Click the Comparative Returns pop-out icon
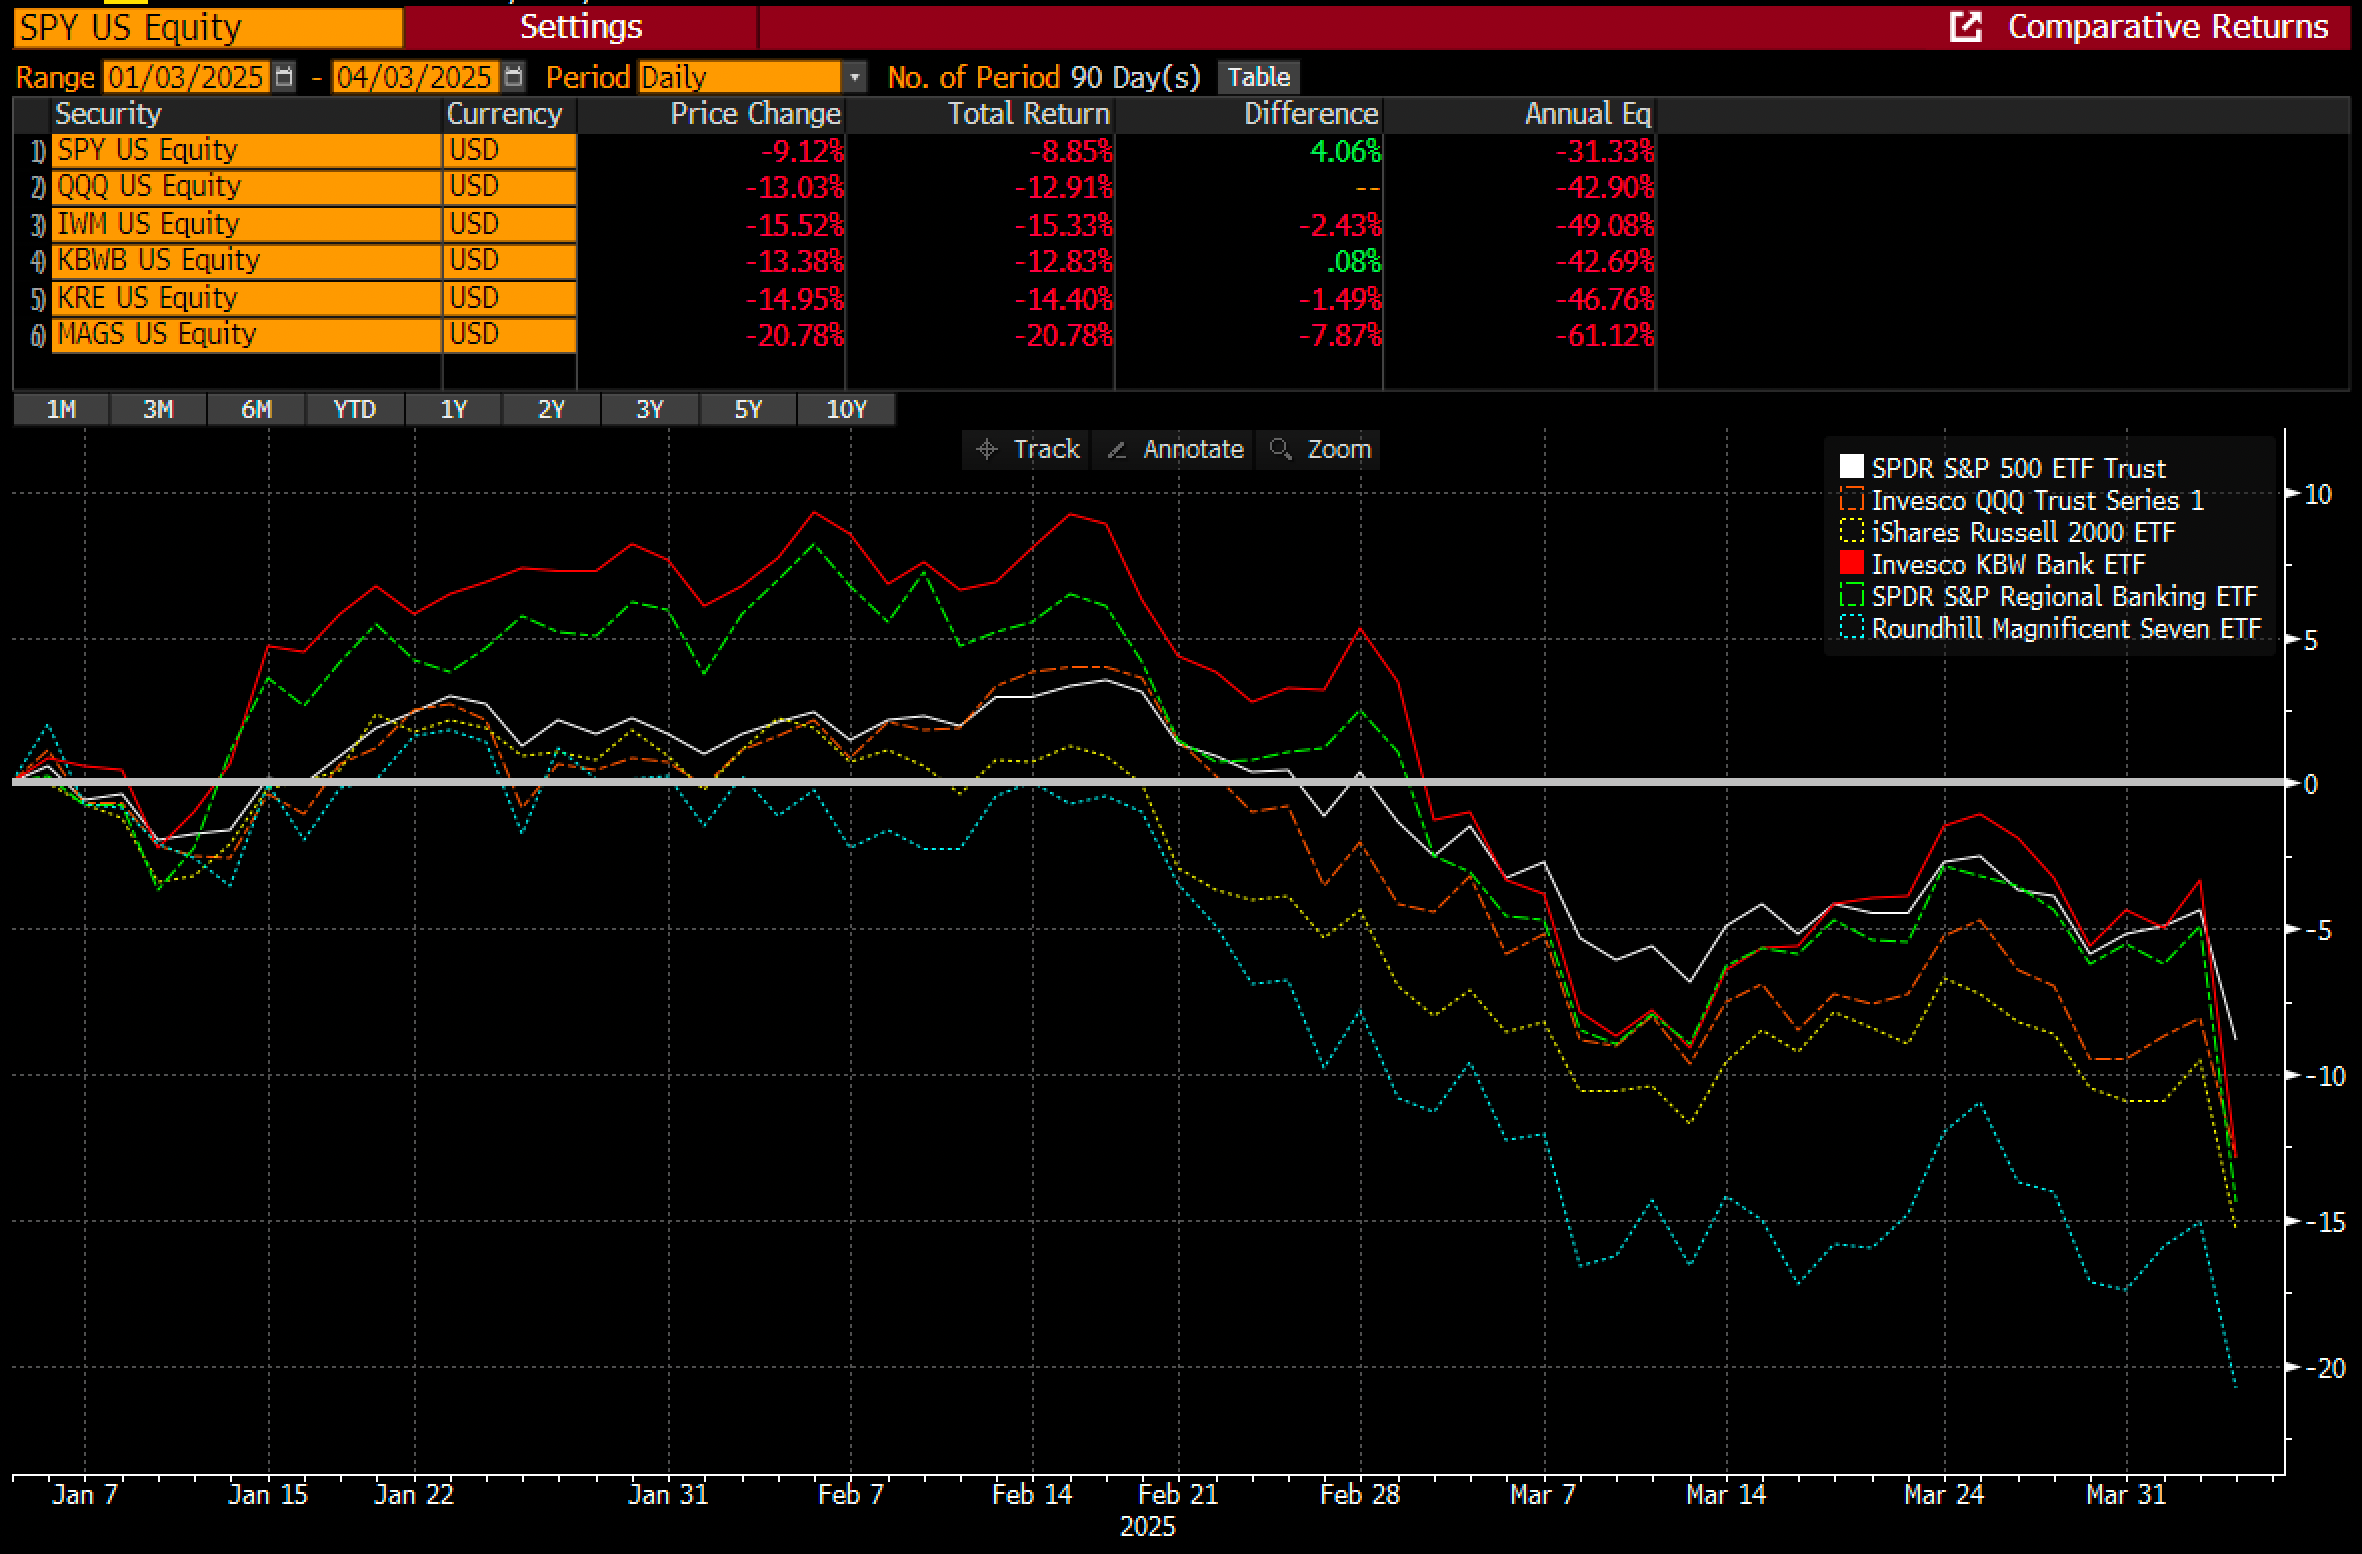Viewport: 2362px width, 1554px height. click(1965, 27)
